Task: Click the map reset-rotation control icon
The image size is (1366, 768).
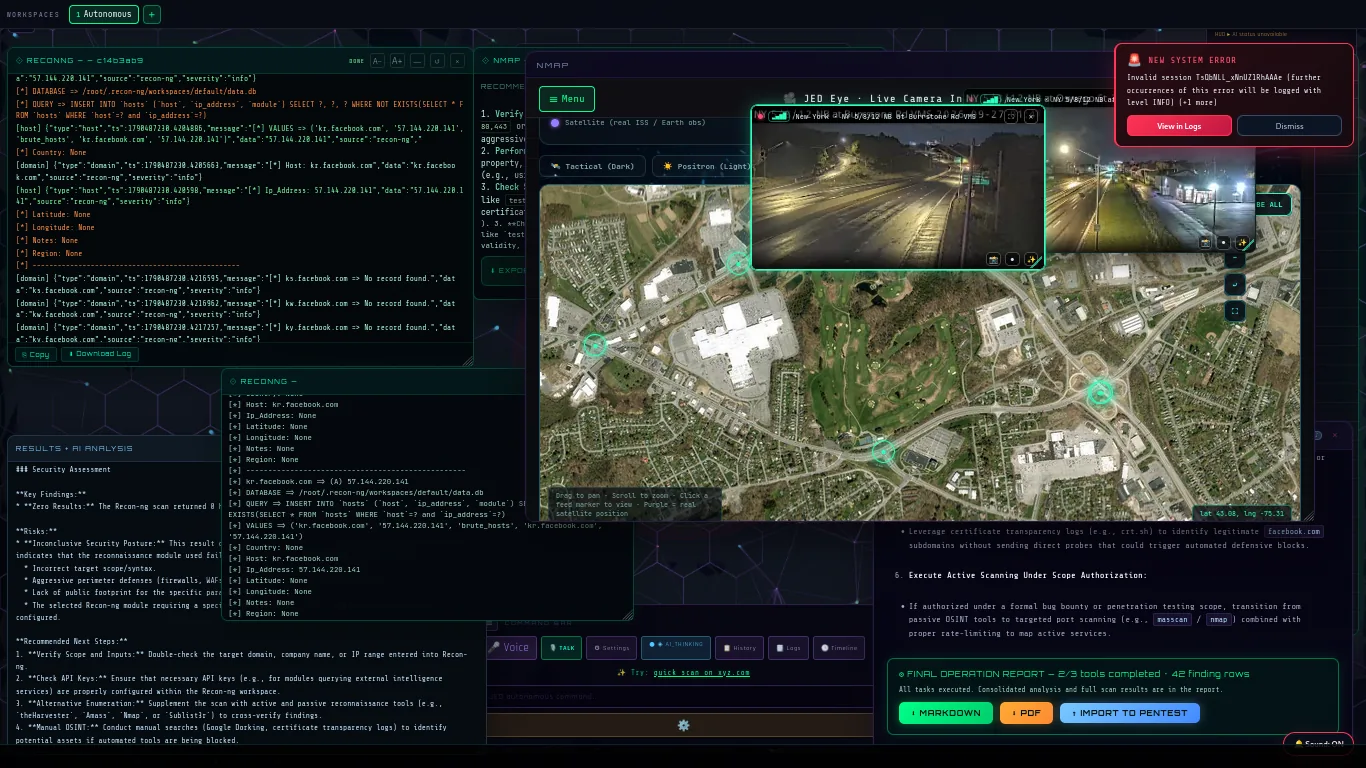Action: pos(1235,284)
